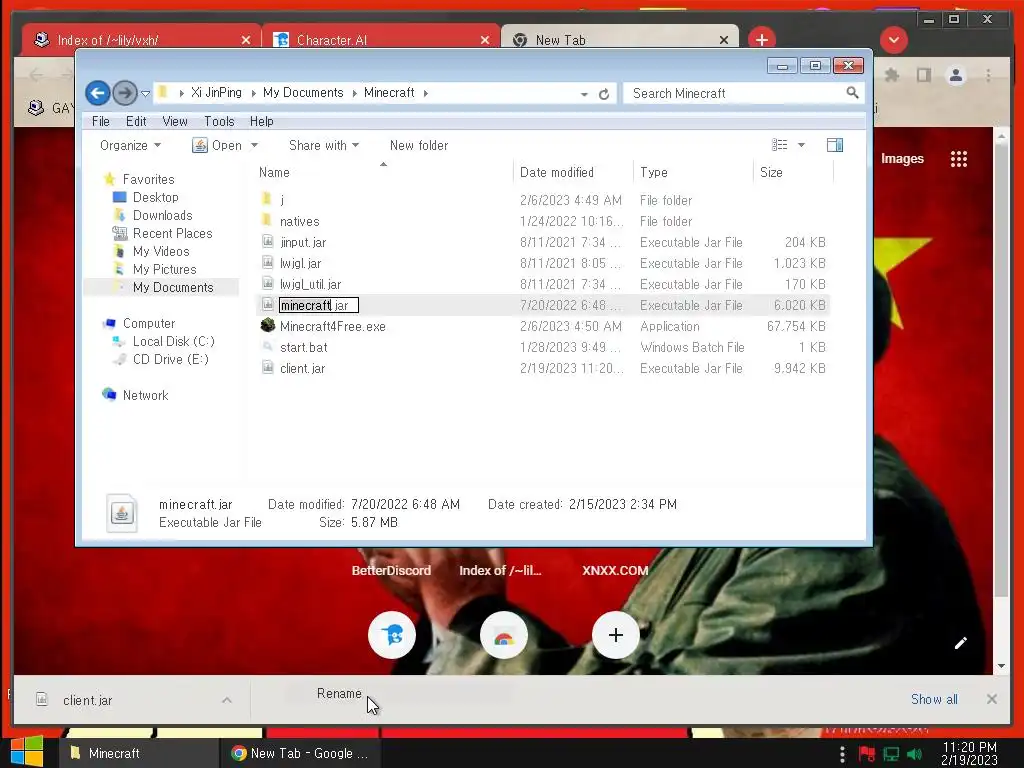Sort files by Name column

pyautogui.click(x=274, y=172)
